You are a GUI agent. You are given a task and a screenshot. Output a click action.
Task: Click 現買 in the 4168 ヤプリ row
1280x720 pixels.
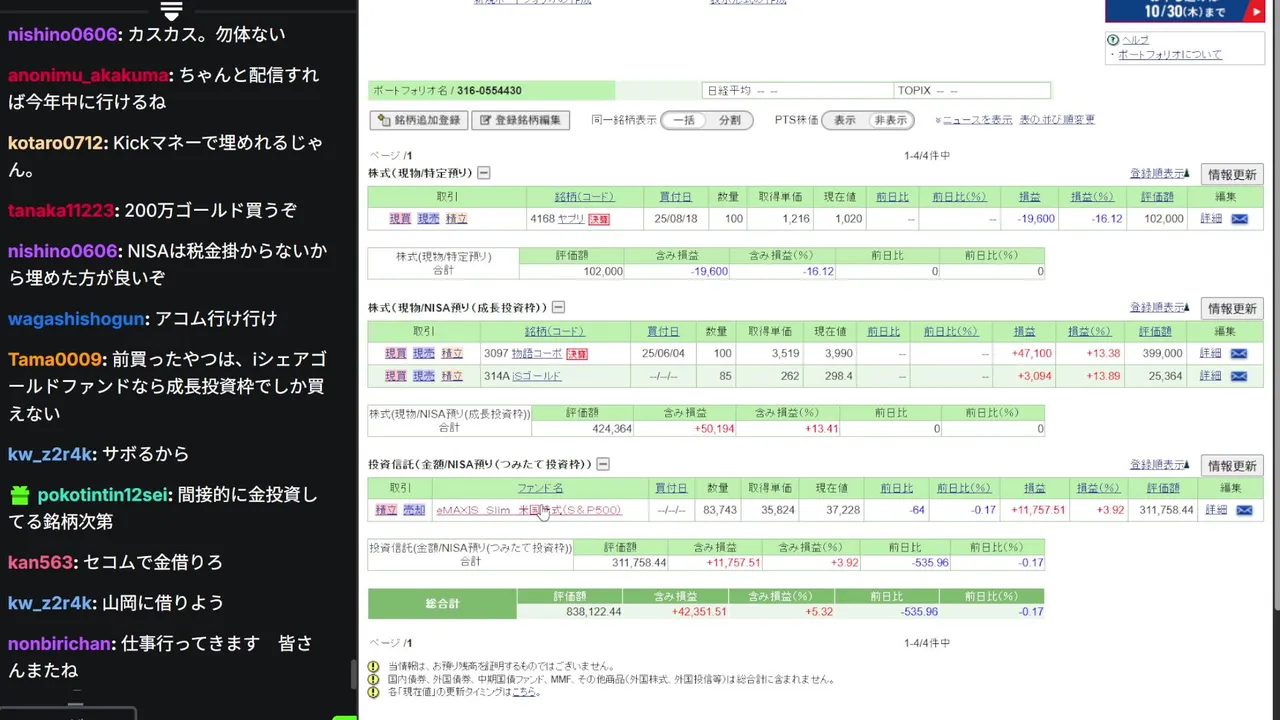coord(400,219)
